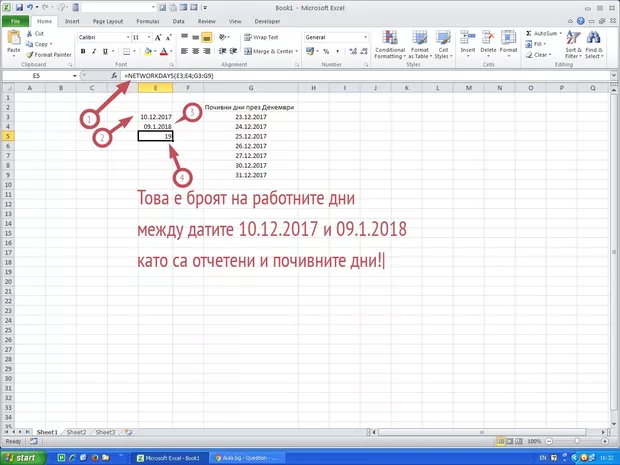Viewport: 620px width, 465px height.
Task: Toggle Italic formatting
Action: [x=94, y=51]
